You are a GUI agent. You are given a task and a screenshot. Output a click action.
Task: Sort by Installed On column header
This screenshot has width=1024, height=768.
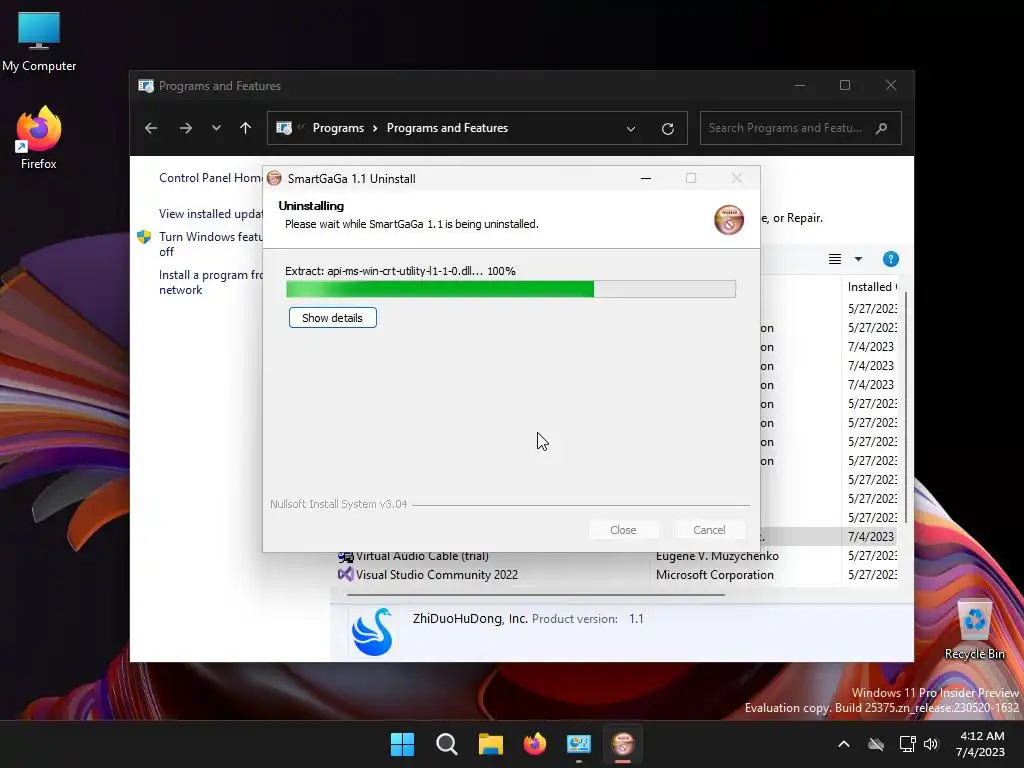click(x=872, y=287)
